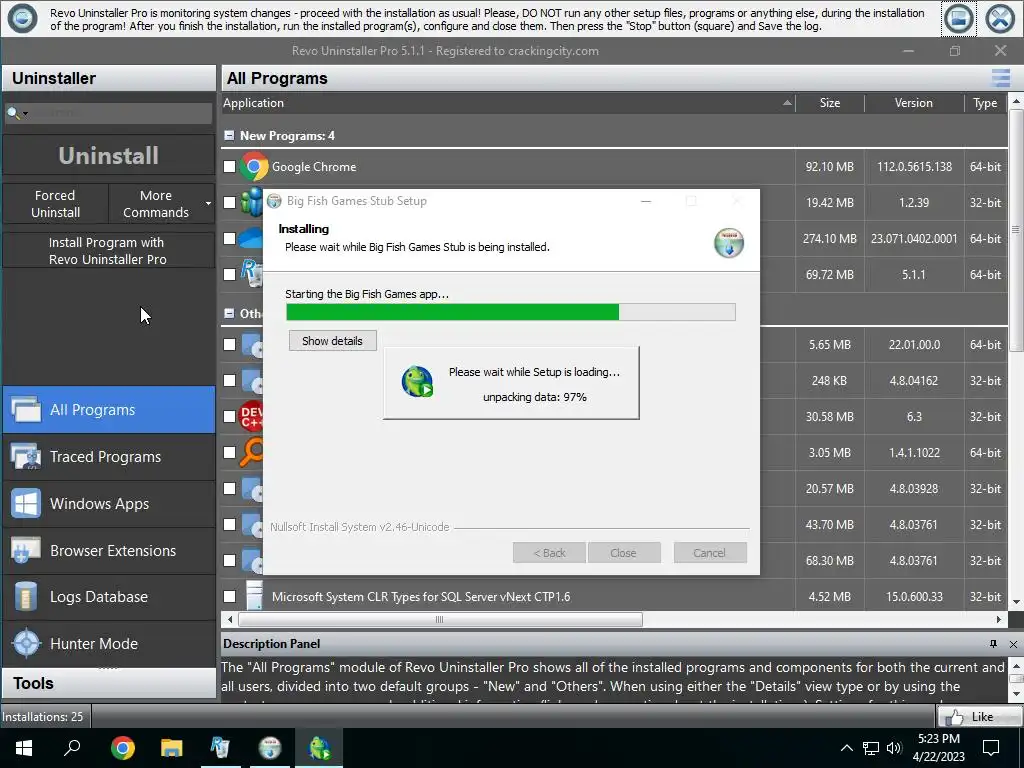Click the Hunter Mode crosshair icon
The width and height of the screenshot is (1024, 768).
click(26, 643)
